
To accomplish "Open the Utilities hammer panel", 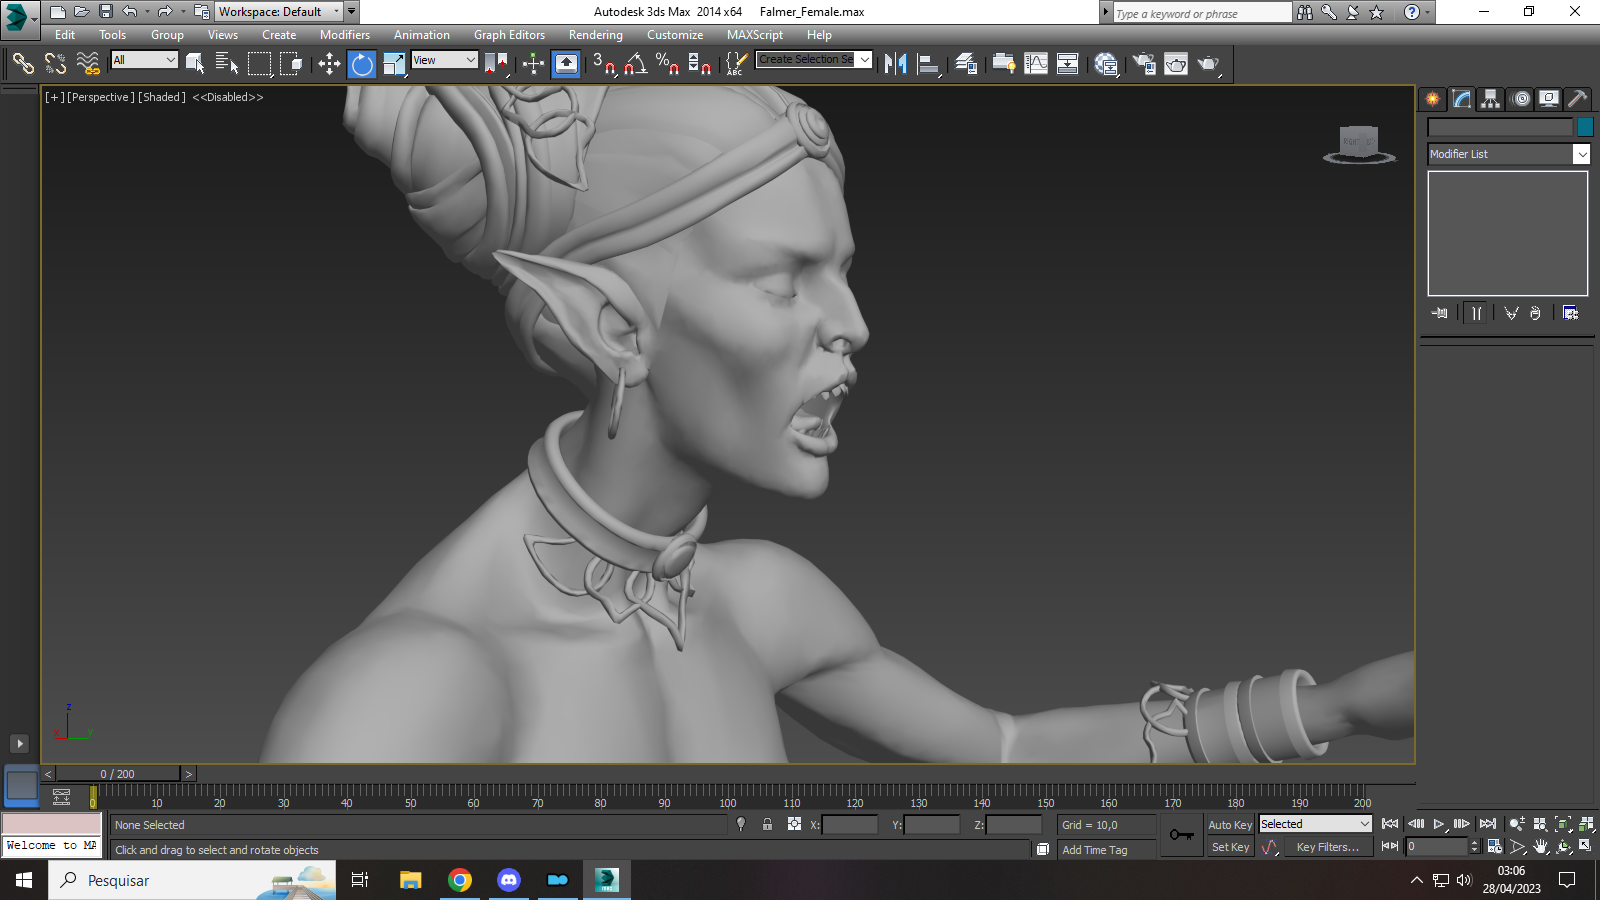I will coord(1578,99).
